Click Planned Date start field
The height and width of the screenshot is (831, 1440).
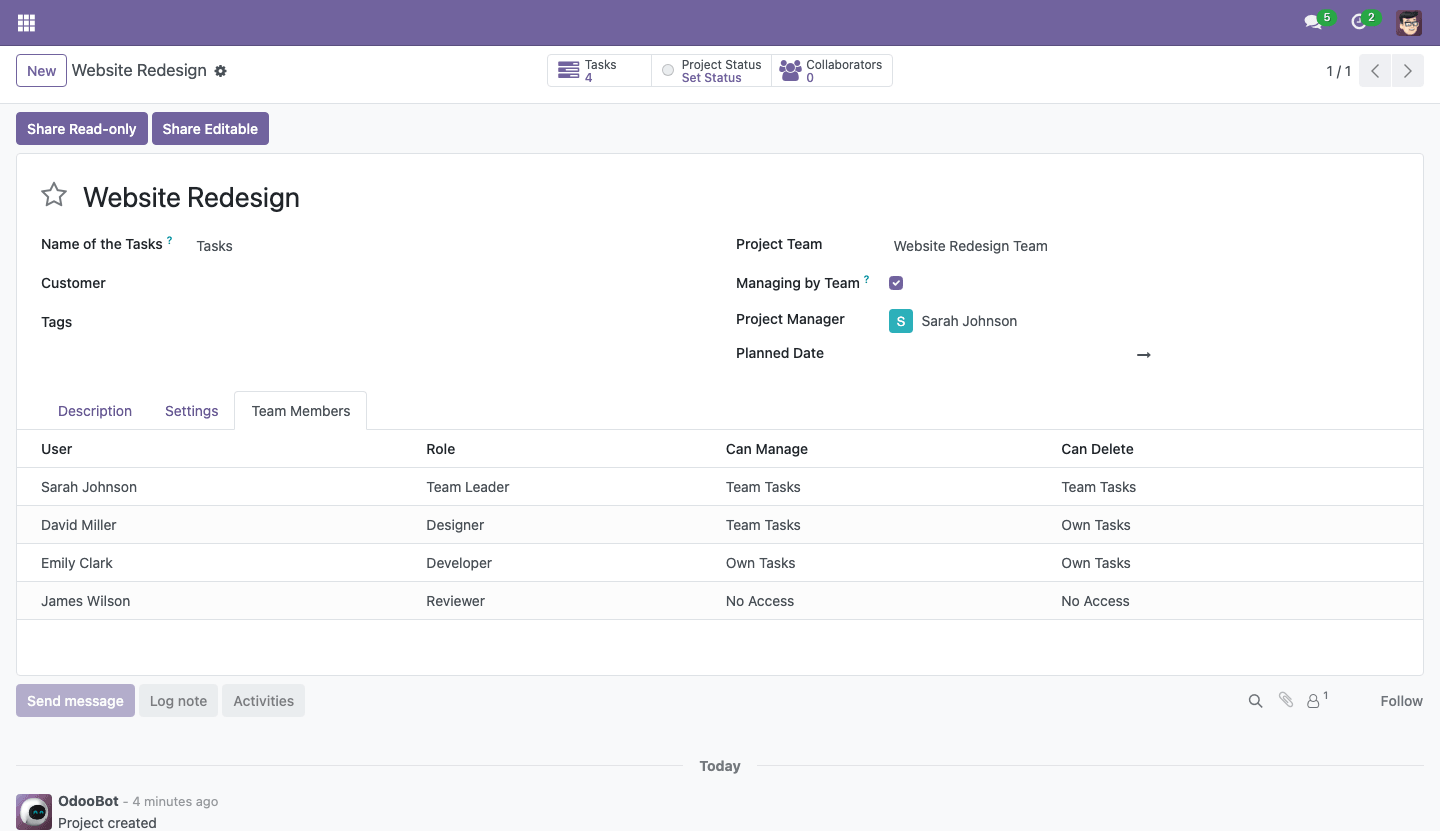(1010, 354)
